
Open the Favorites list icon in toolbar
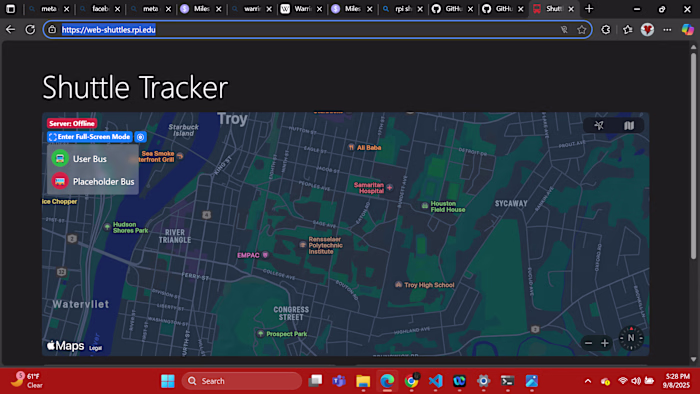tap(628, 30)
